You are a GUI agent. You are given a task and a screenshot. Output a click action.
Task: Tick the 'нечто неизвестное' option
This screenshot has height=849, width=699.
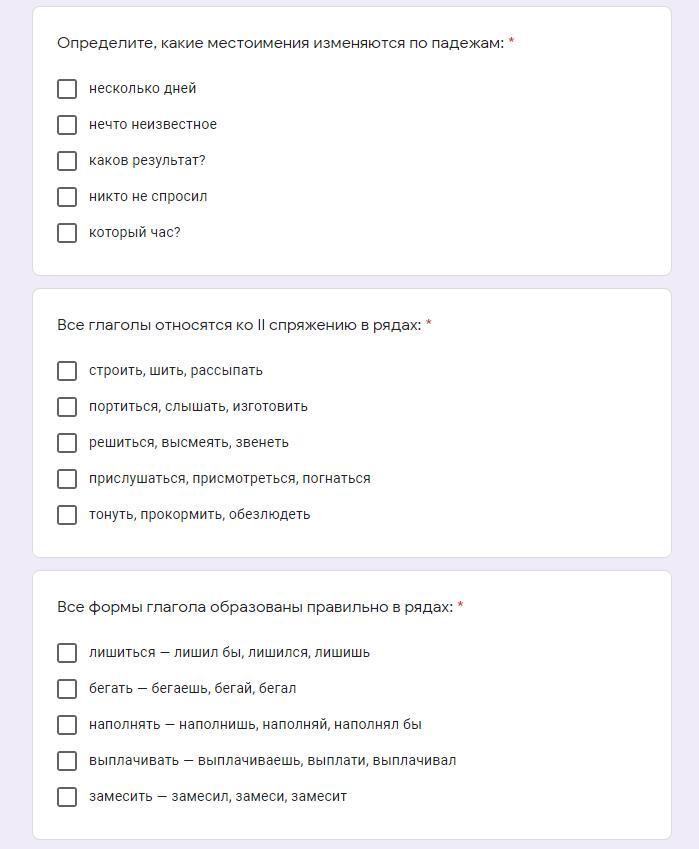click(67, 125)
